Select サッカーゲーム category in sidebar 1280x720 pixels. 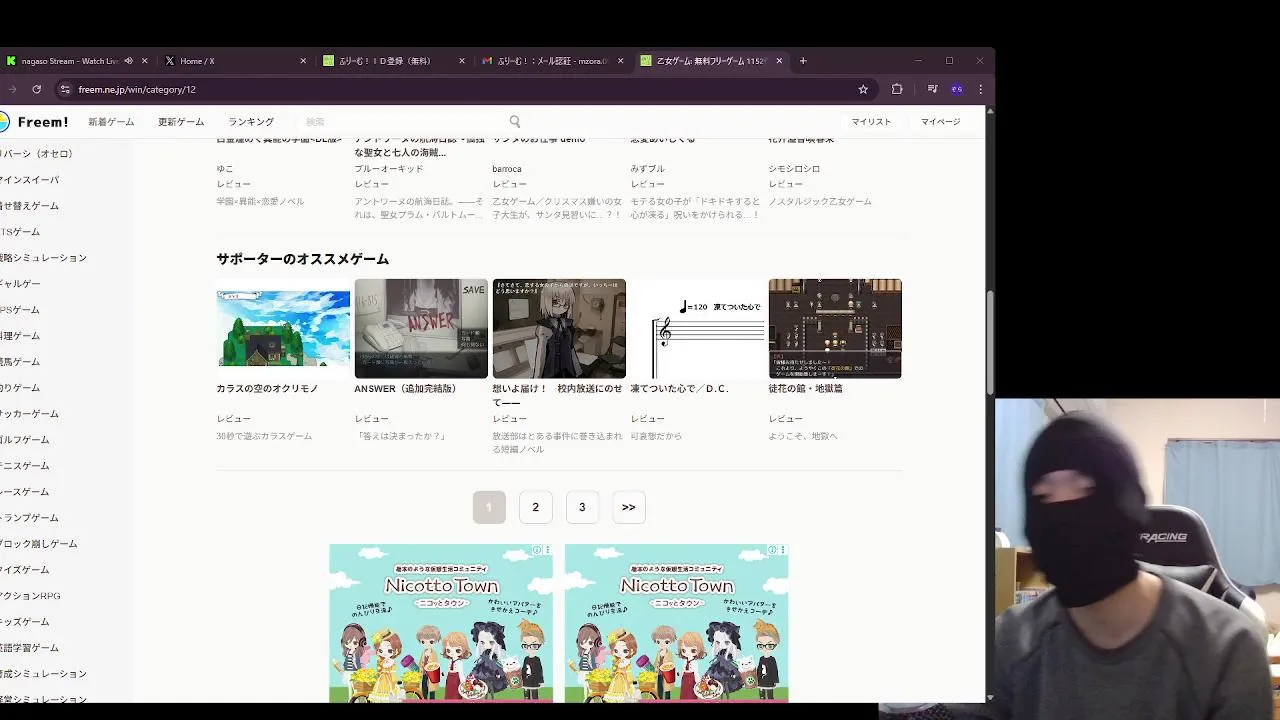pyautogui.click(x=29, y=414)
